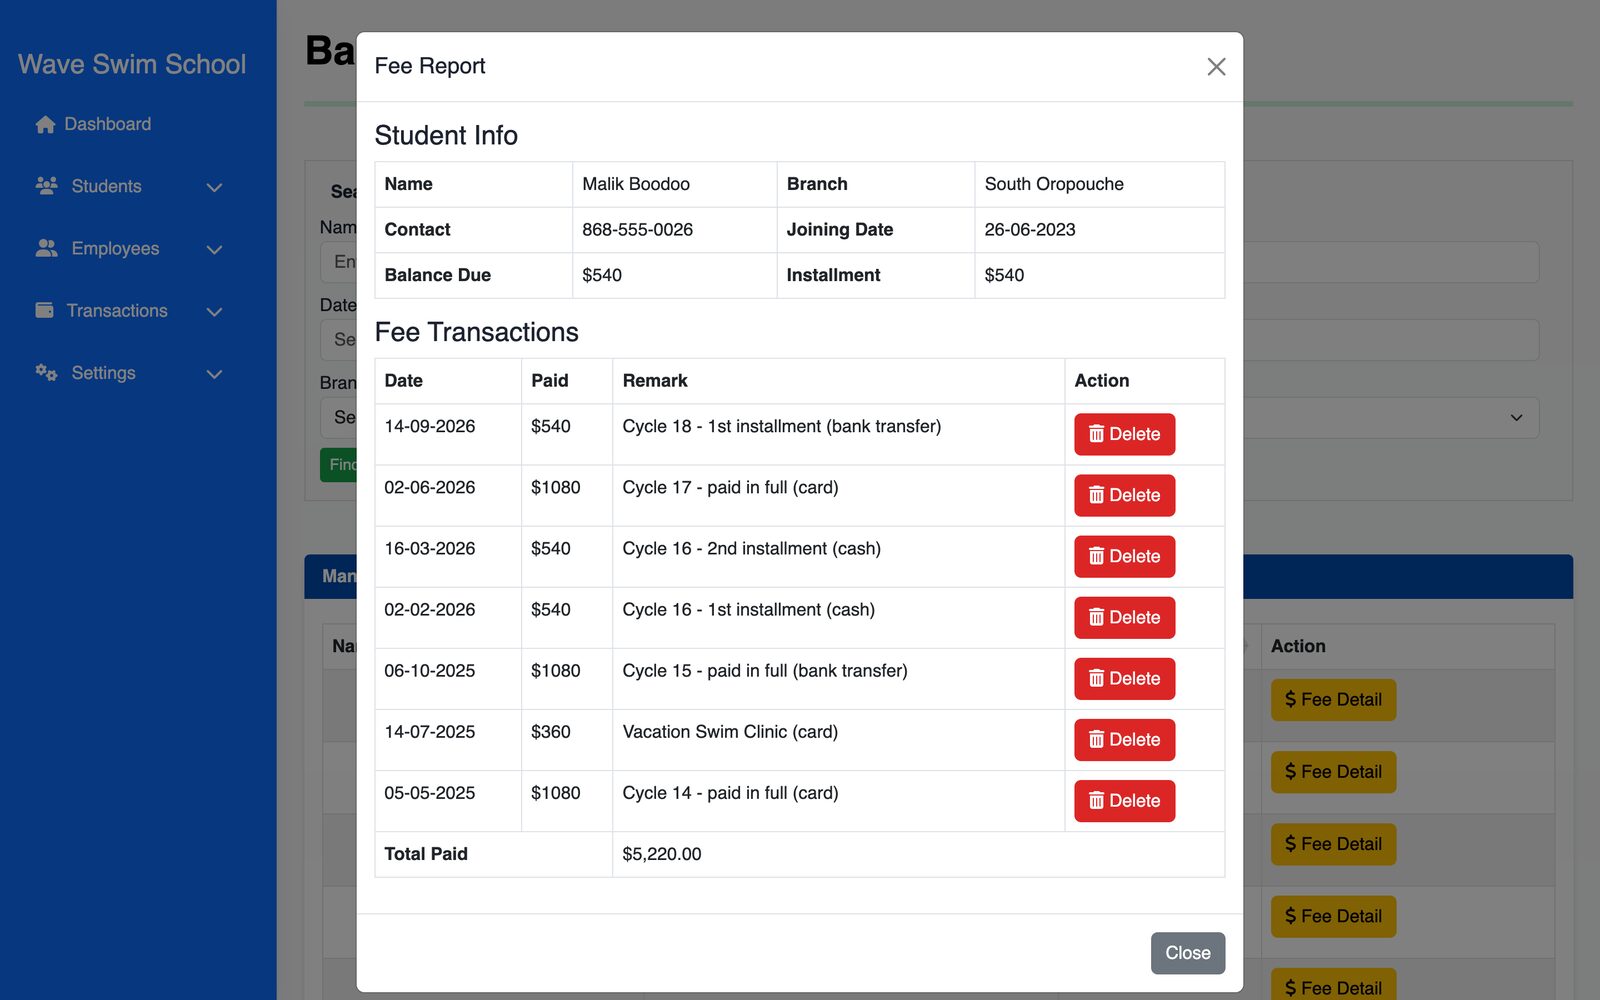
Task: Open the Branch dropdown behind the dialog
Action: click(x=1516, y=418)
